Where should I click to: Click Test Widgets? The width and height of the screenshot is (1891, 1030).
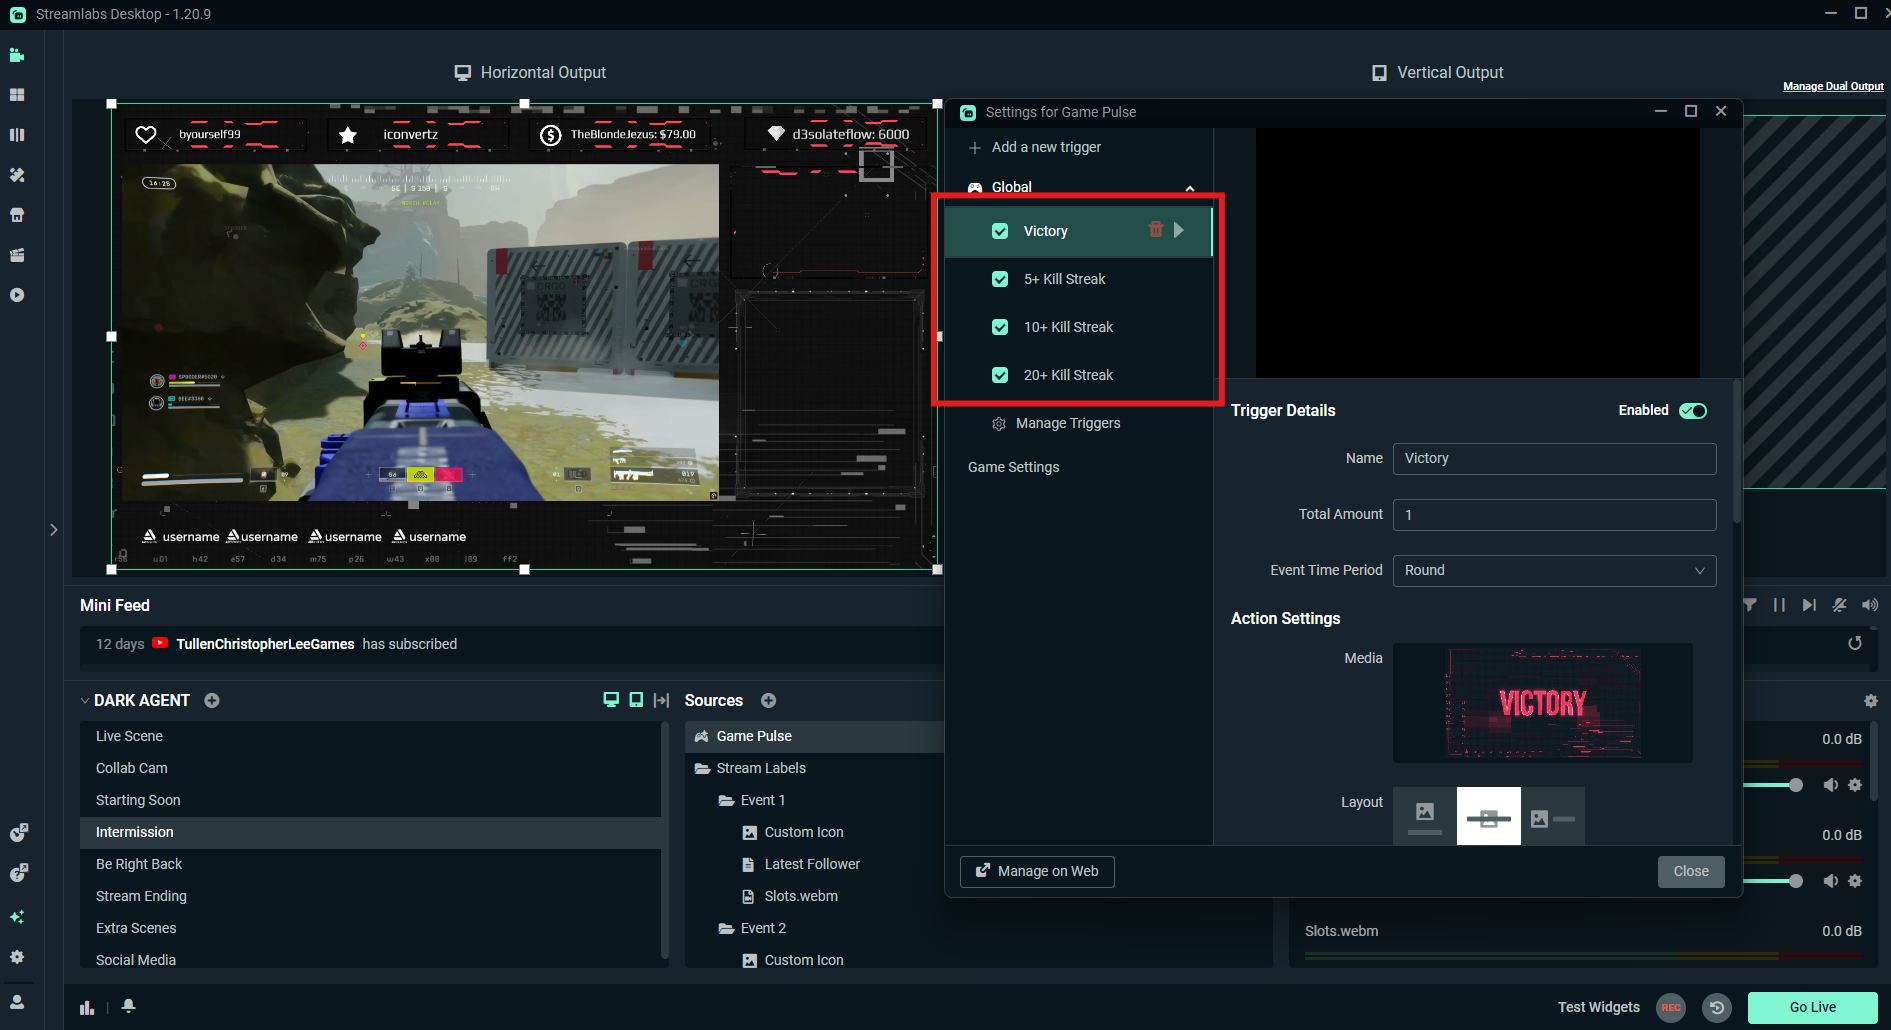coord(1598,1007)
